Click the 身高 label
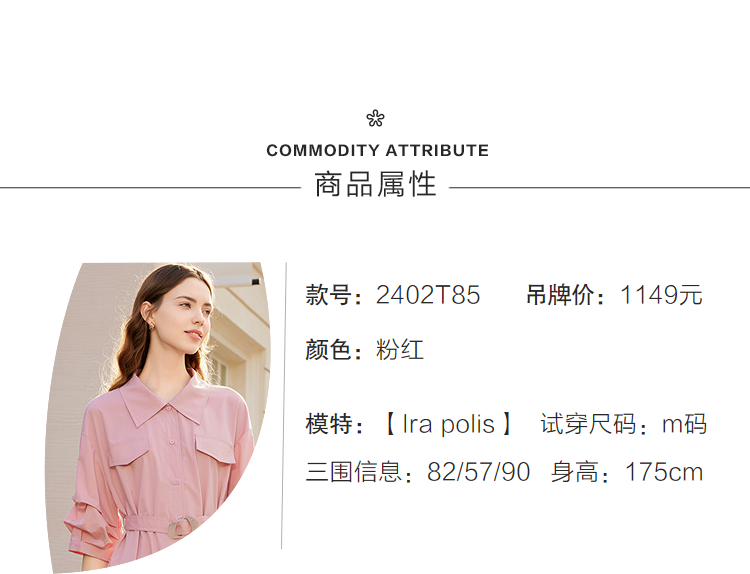750x574 pixels. tap(580, 472)
